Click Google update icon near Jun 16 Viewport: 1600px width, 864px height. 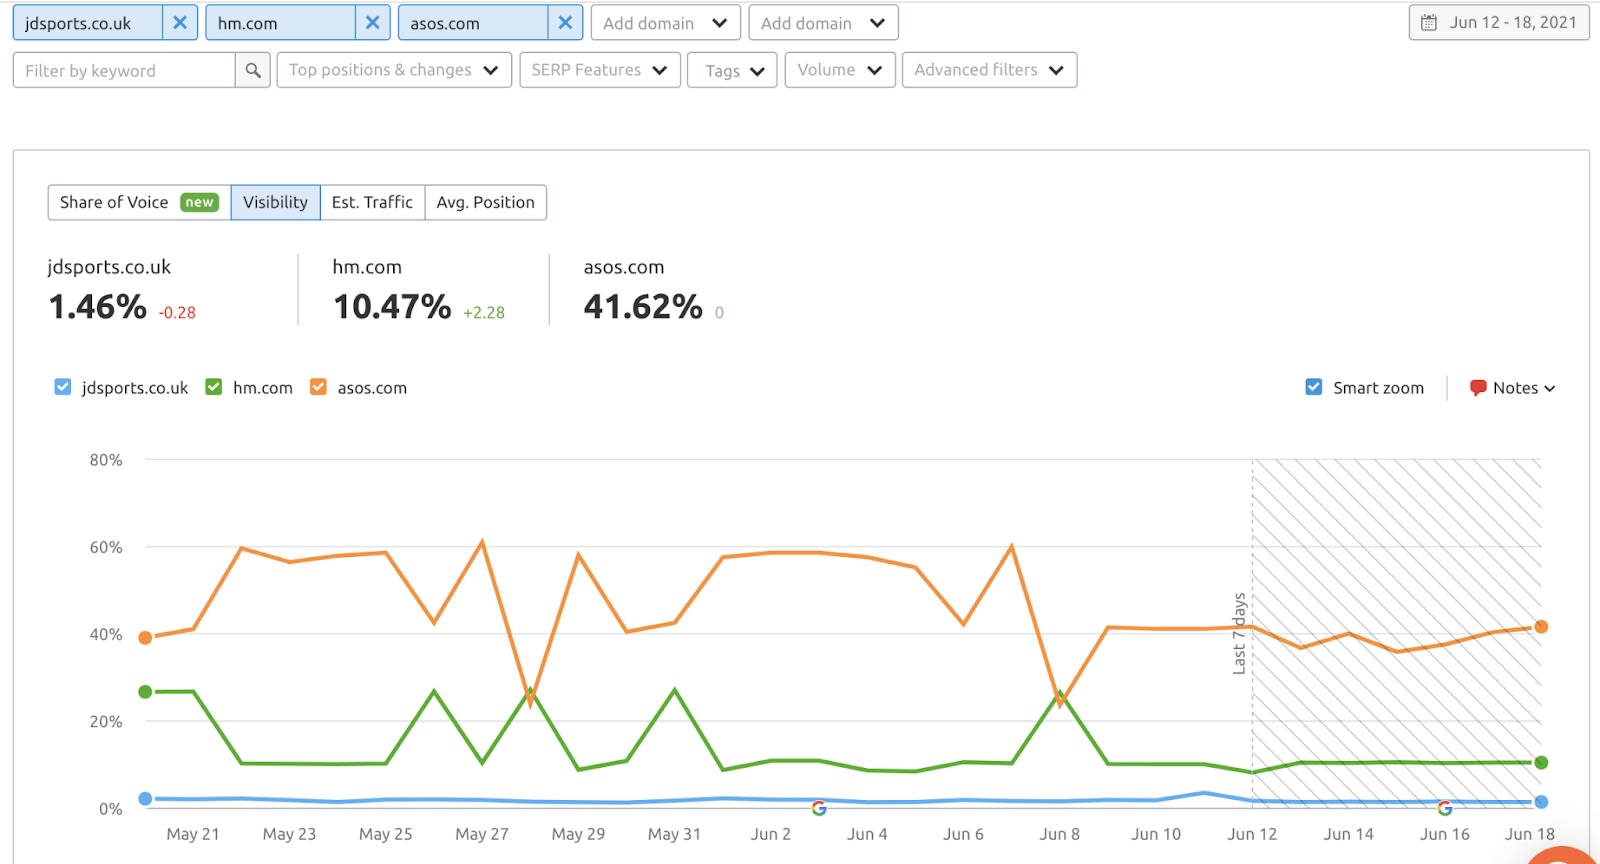click(x=1445, y=808)
